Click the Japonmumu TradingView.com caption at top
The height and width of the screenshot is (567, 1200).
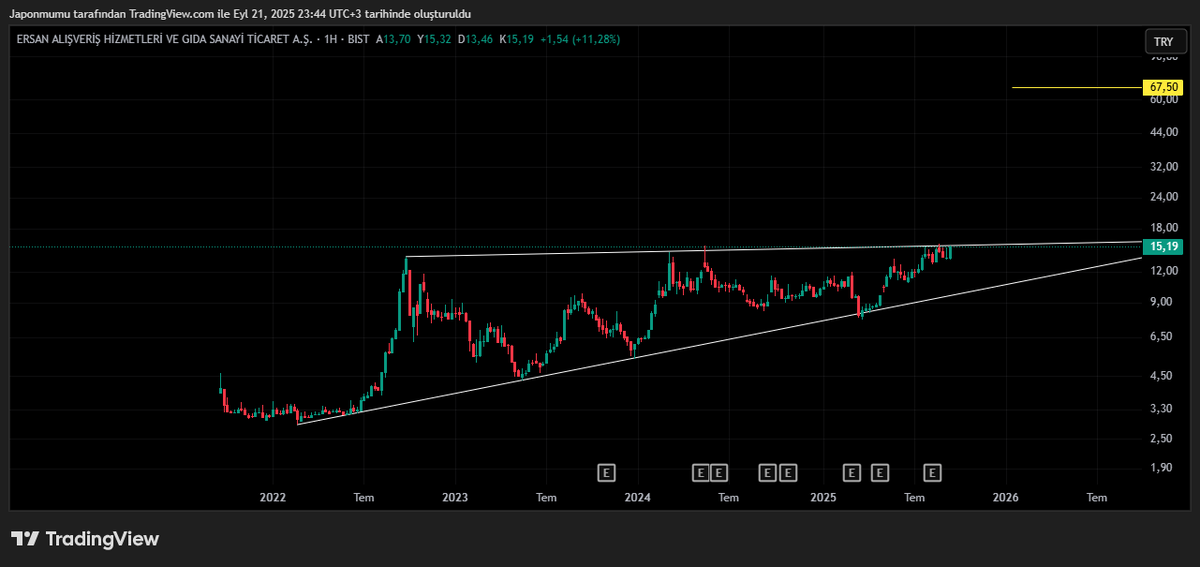[240, 14]
